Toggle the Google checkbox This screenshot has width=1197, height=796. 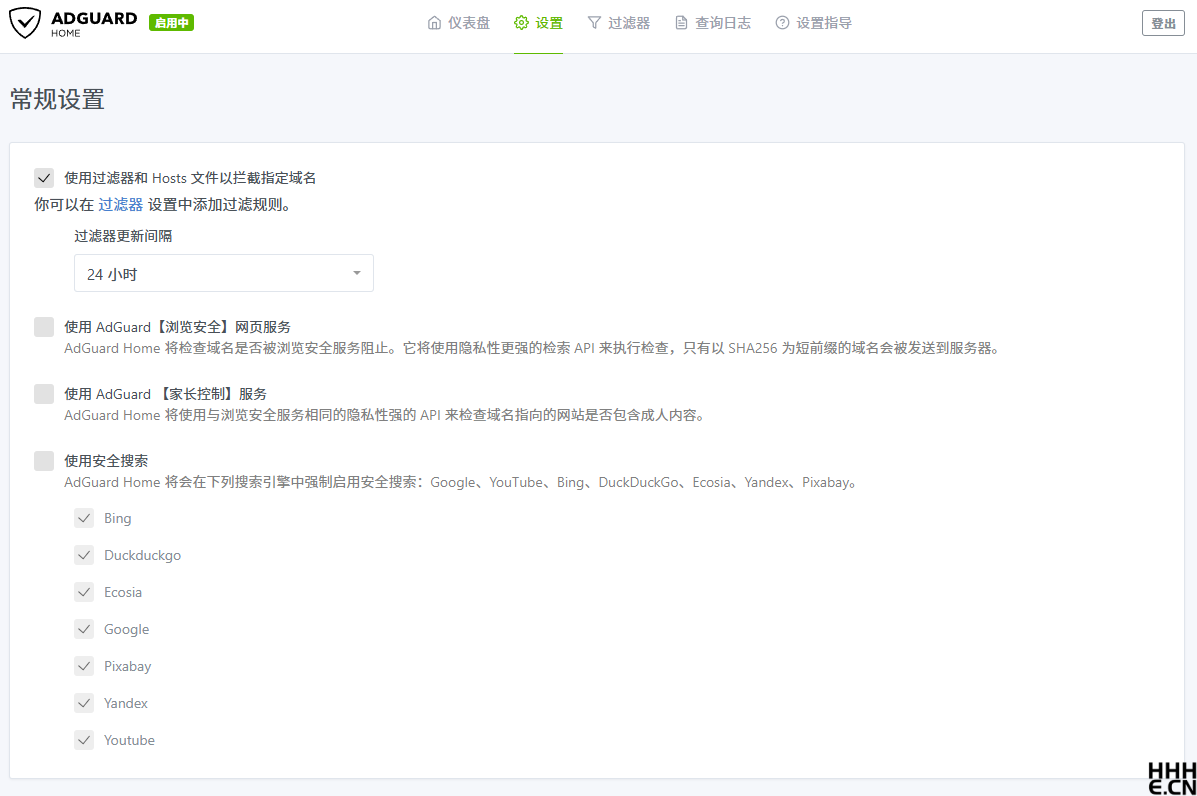pyautogui.click(x=84, y=629)
